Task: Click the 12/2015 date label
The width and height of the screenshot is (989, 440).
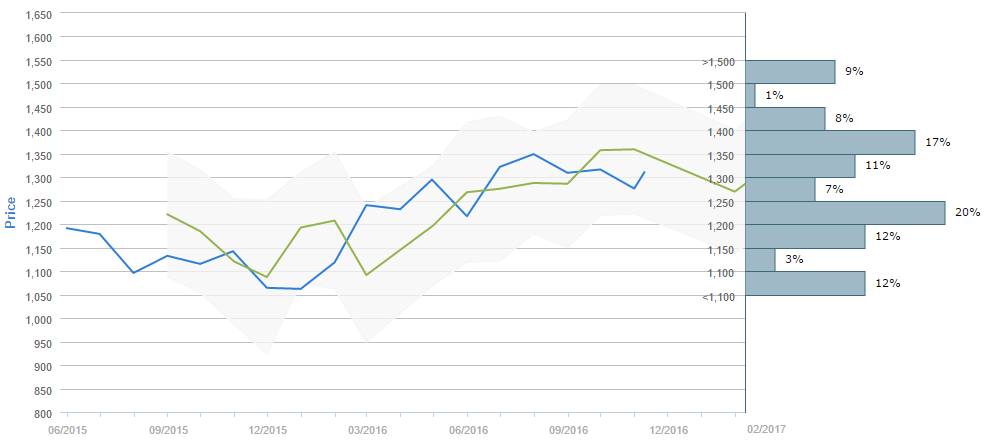Action: pos(268,429)
